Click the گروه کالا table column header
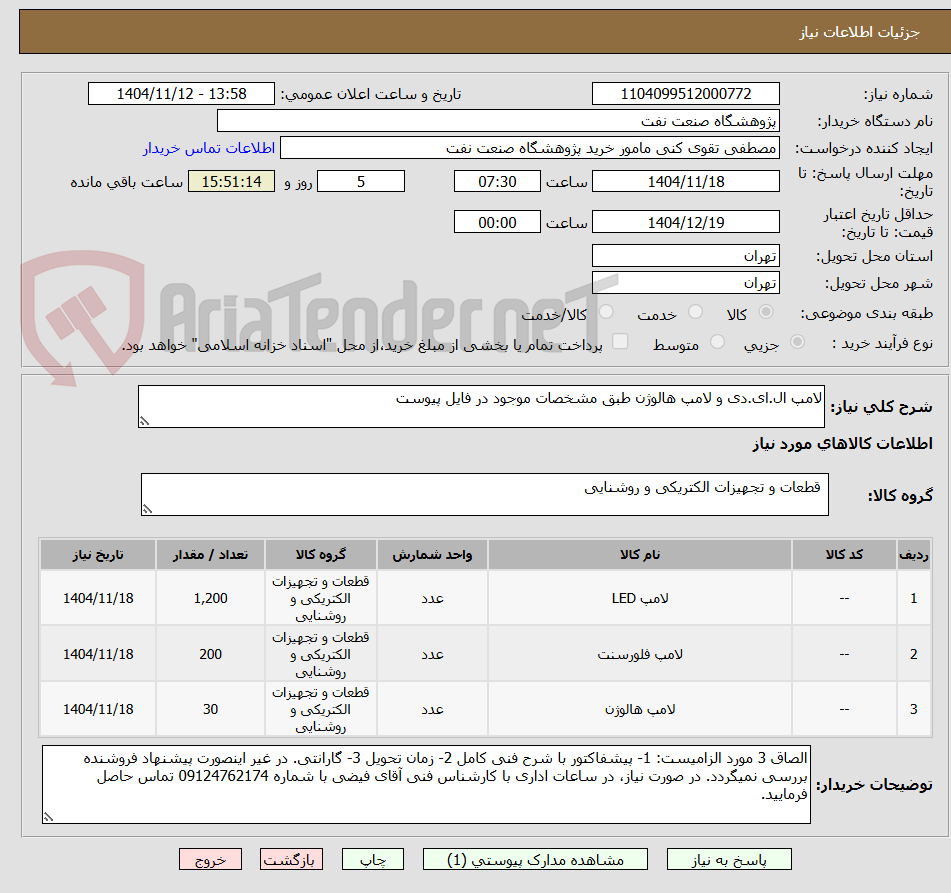Image resolution: width=951 pixels, height=893 pixels. pyautogui.click(x=321, y=554)
